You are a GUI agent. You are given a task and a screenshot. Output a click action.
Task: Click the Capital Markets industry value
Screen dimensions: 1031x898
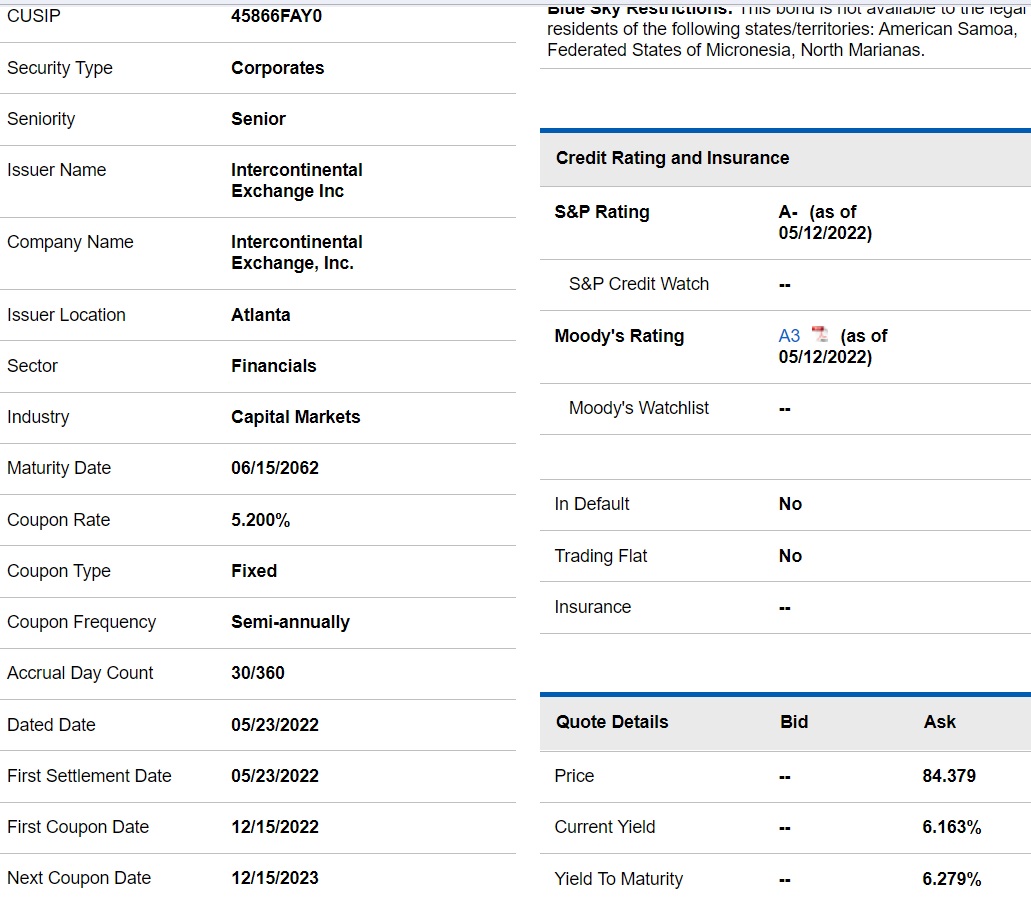click(295, 417)
